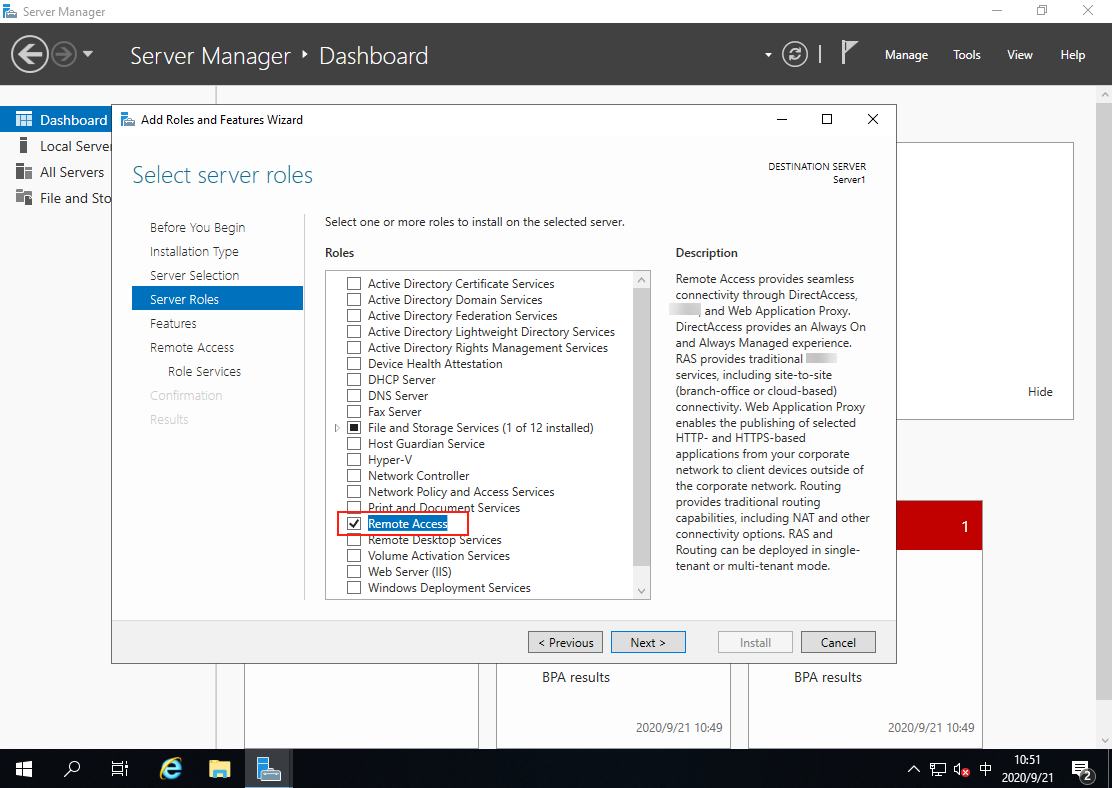The height and width of the screenshot is (788, 1112).
Task: Click Server Manager taskbar icon
Action: (x=269, y=769)
